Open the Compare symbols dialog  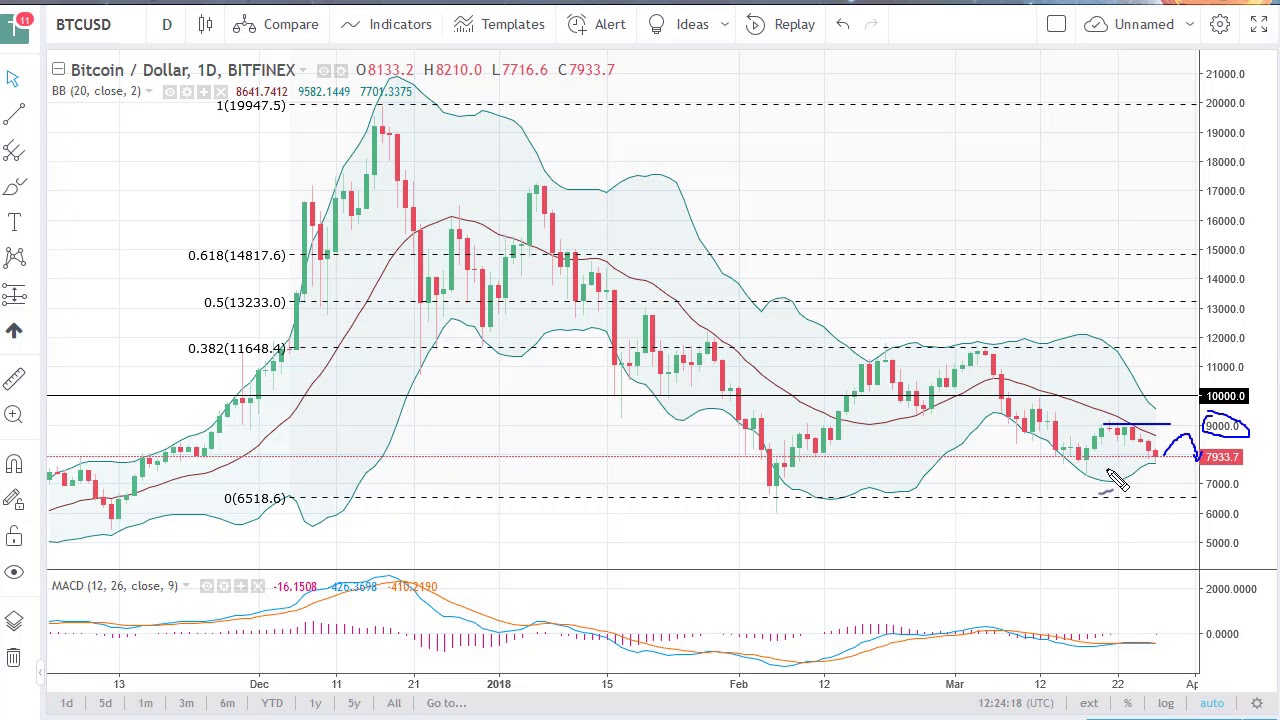[277, 24]
